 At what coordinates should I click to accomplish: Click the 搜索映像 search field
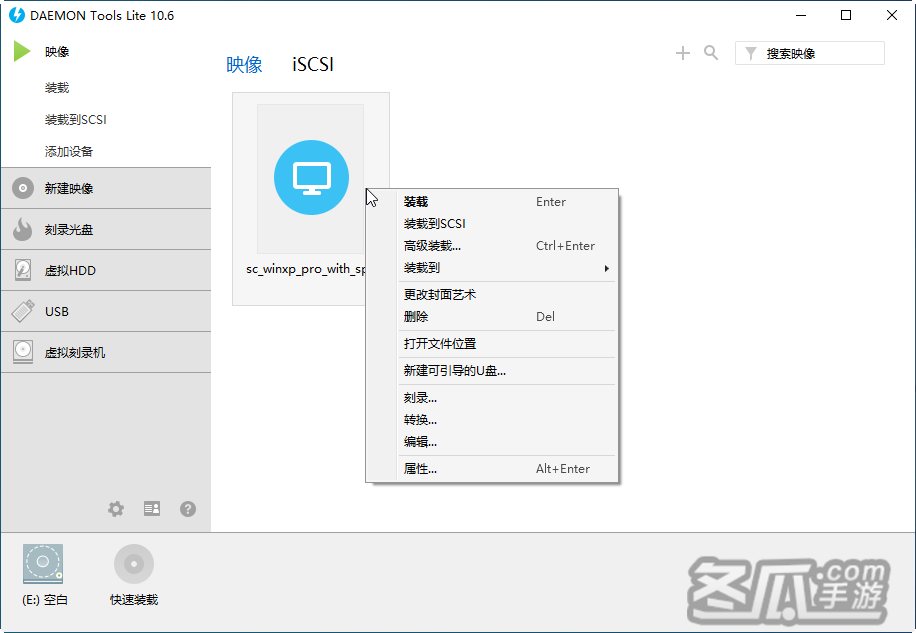point(810,53)
